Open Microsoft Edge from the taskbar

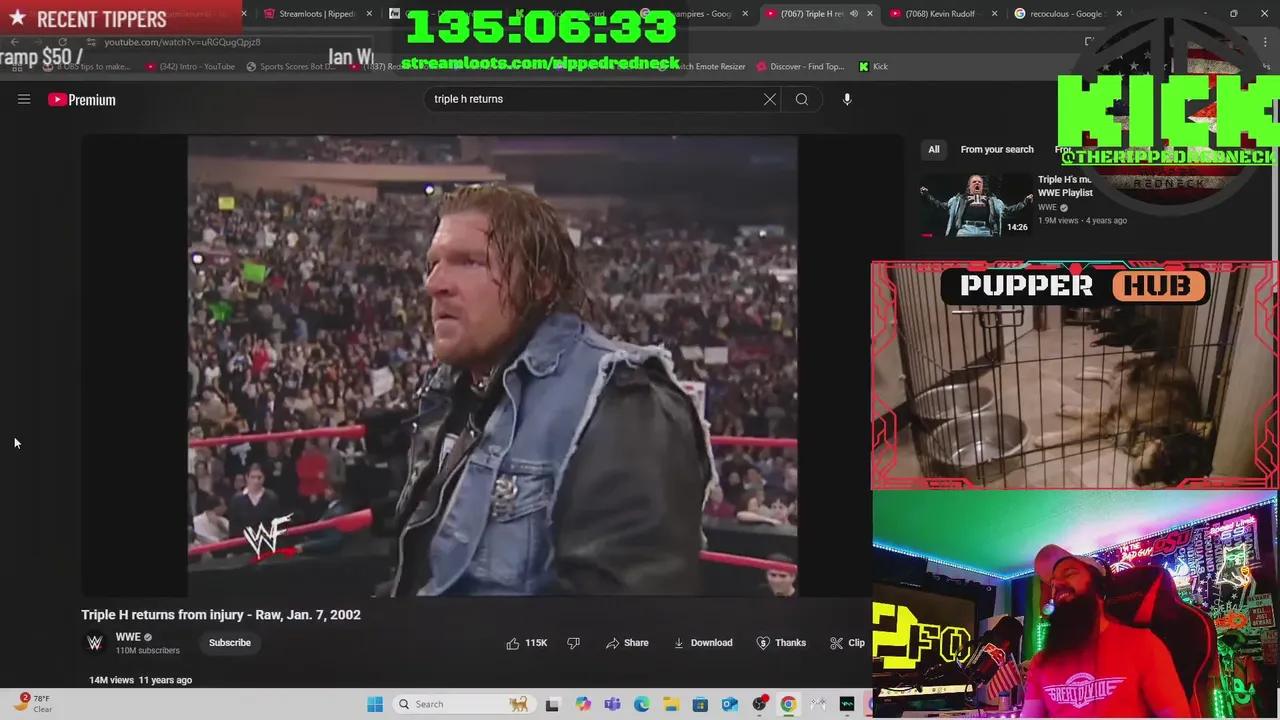point(642,704)
